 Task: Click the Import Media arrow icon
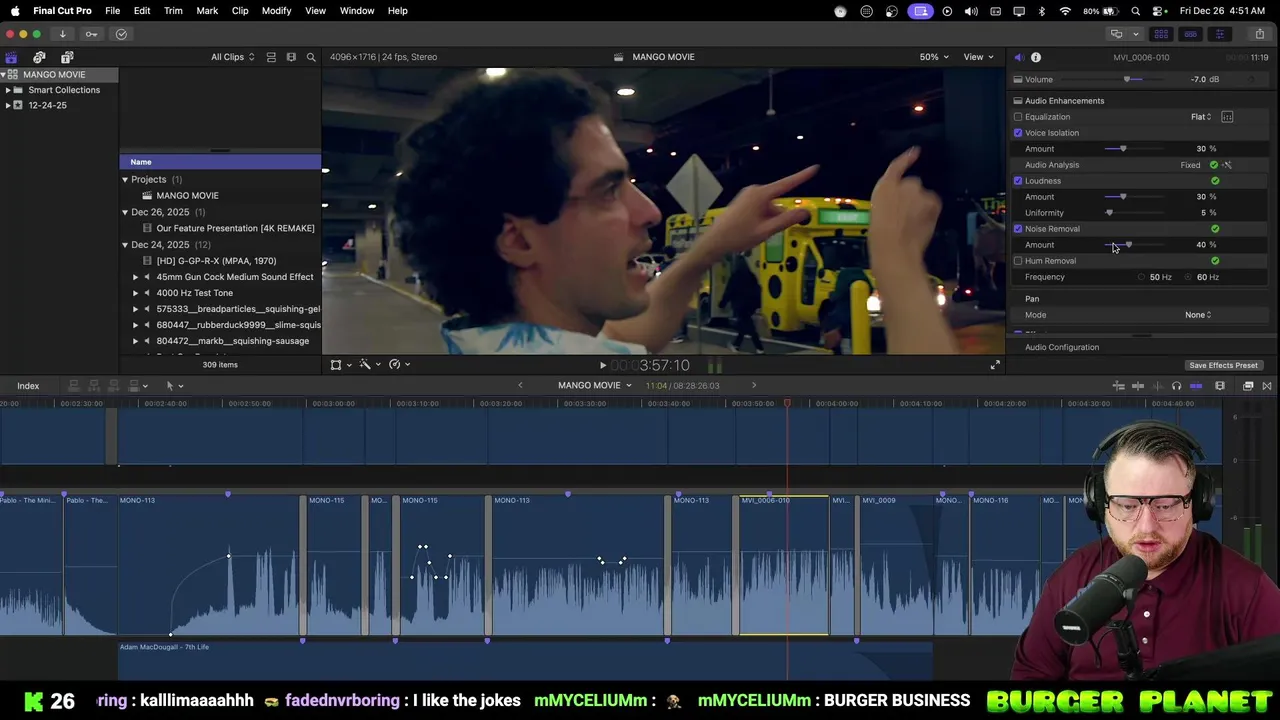point(62,34)
